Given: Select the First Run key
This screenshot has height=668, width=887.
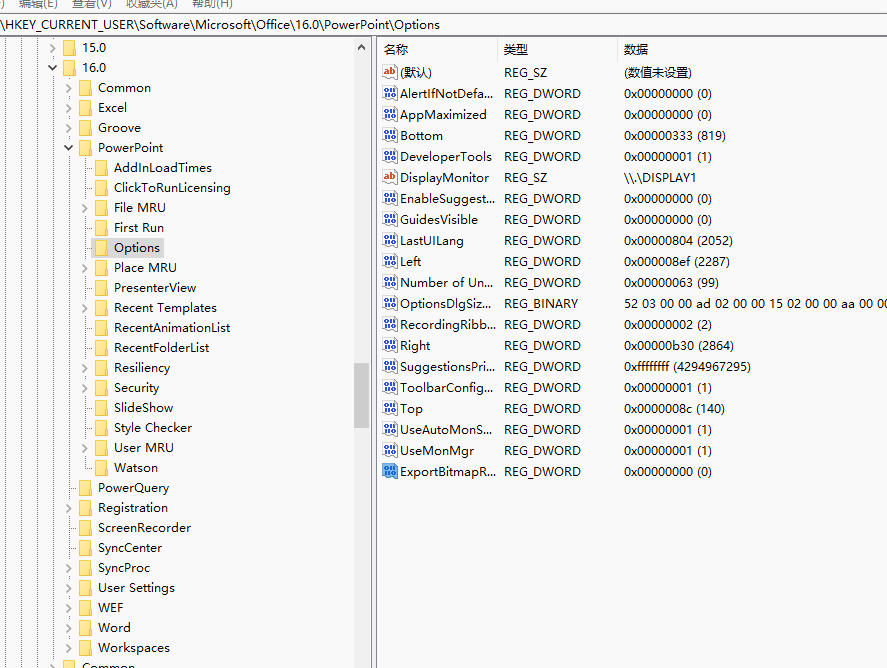Looking at the screenshot, I should click(139, 227).
